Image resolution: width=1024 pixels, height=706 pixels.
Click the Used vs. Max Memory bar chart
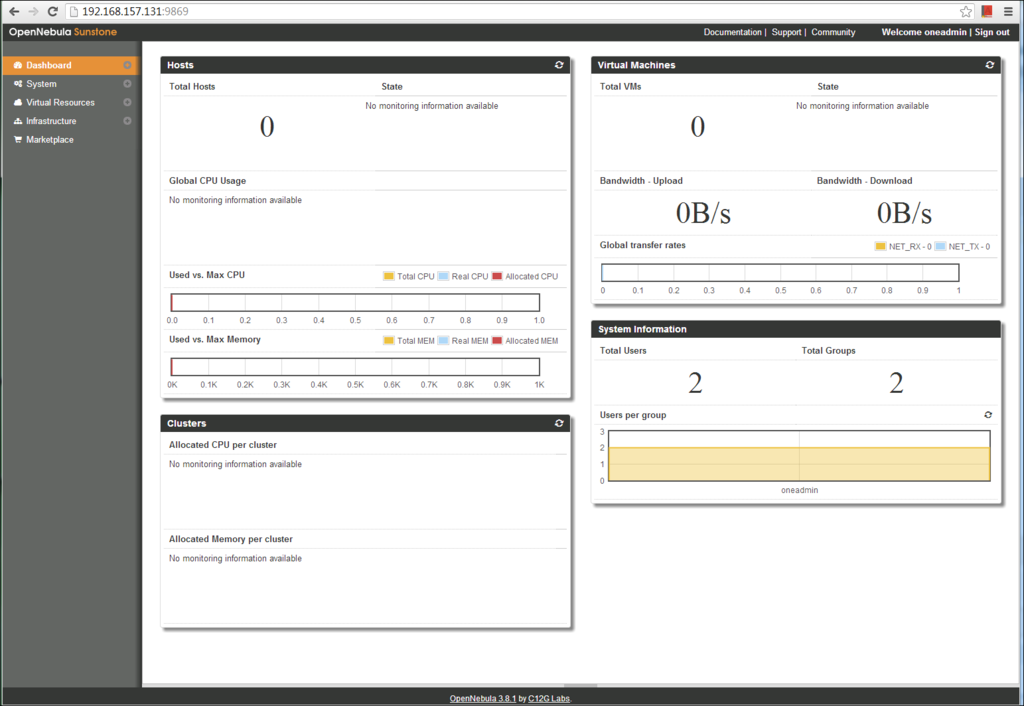355,367
